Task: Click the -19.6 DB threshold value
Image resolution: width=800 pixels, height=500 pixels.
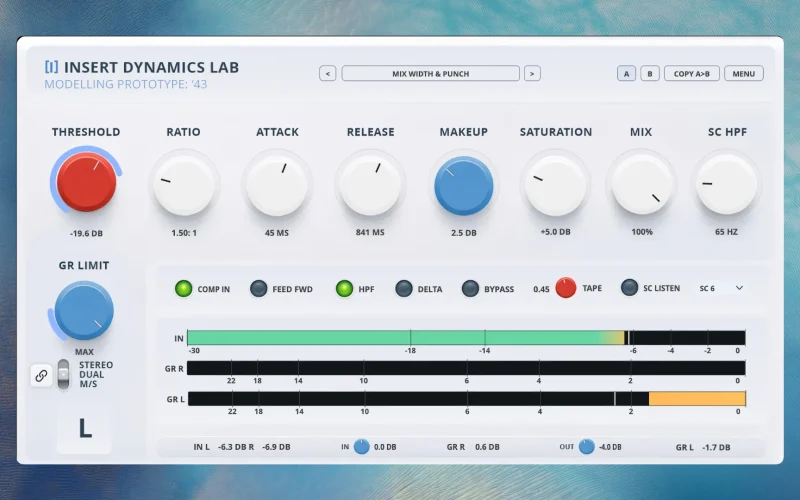Action: (86, 233)
